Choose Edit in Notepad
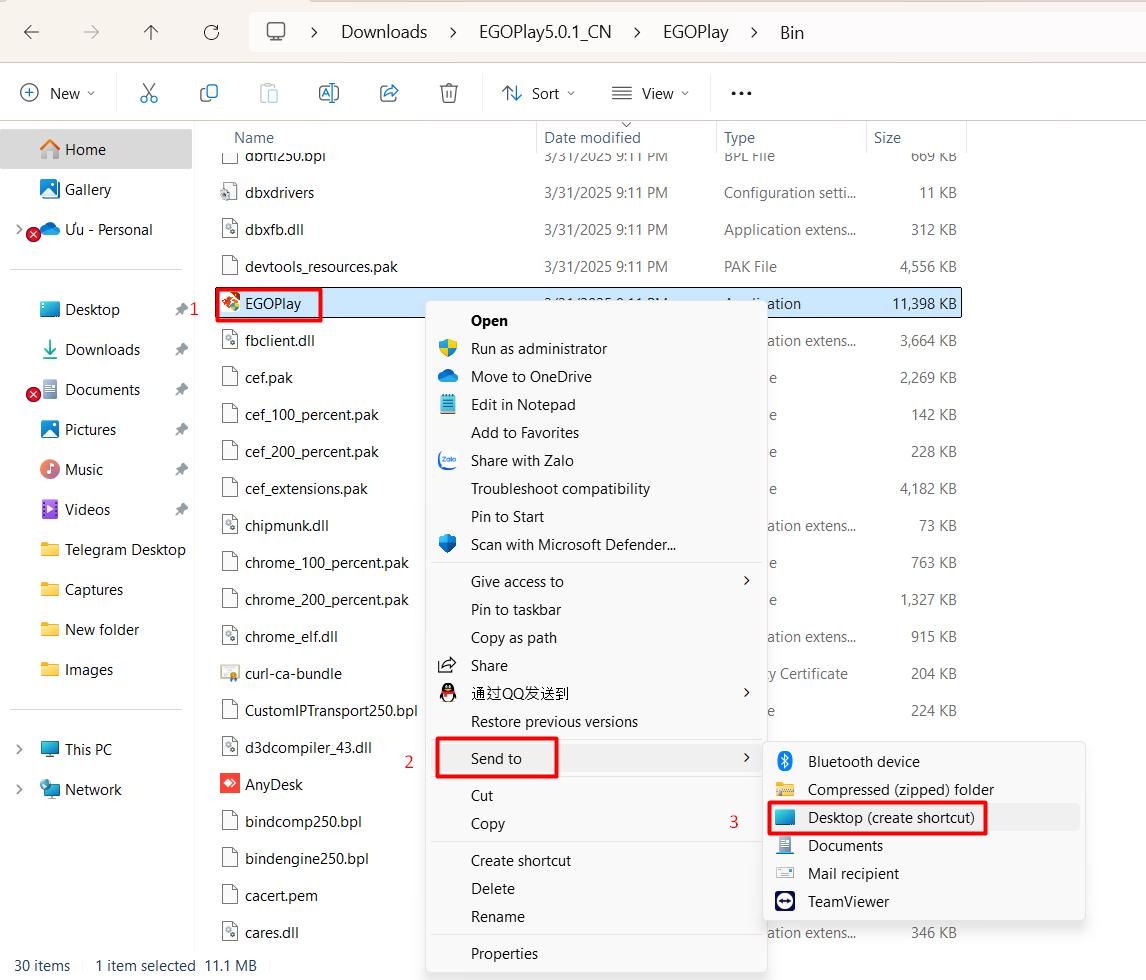 pyautogui.click(x=596, y=405)
